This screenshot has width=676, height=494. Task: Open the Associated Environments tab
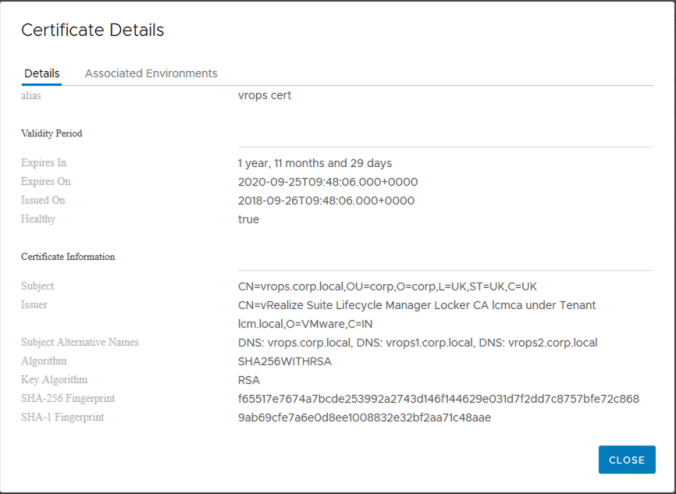coord(151,73)
